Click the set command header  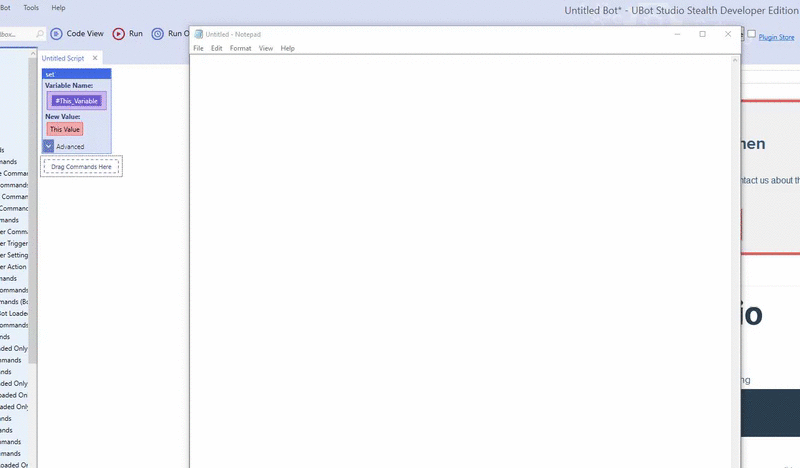coord(77,74)
